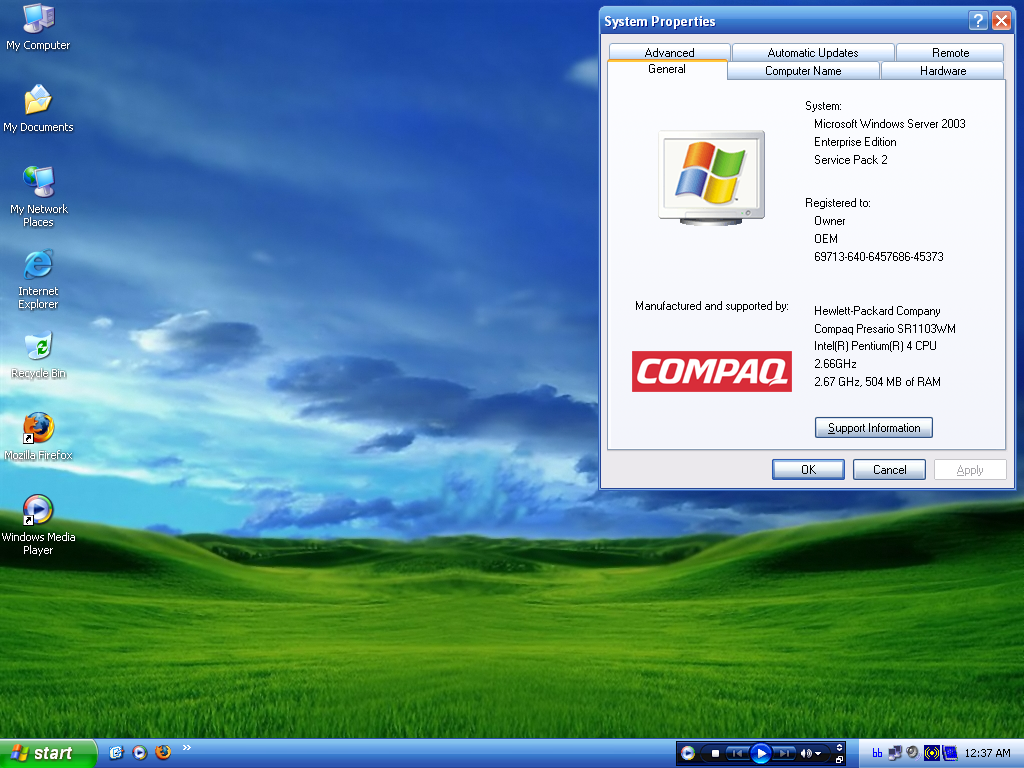Select the My Documents desktop icon
The image size is (1024, 768).
38,108
